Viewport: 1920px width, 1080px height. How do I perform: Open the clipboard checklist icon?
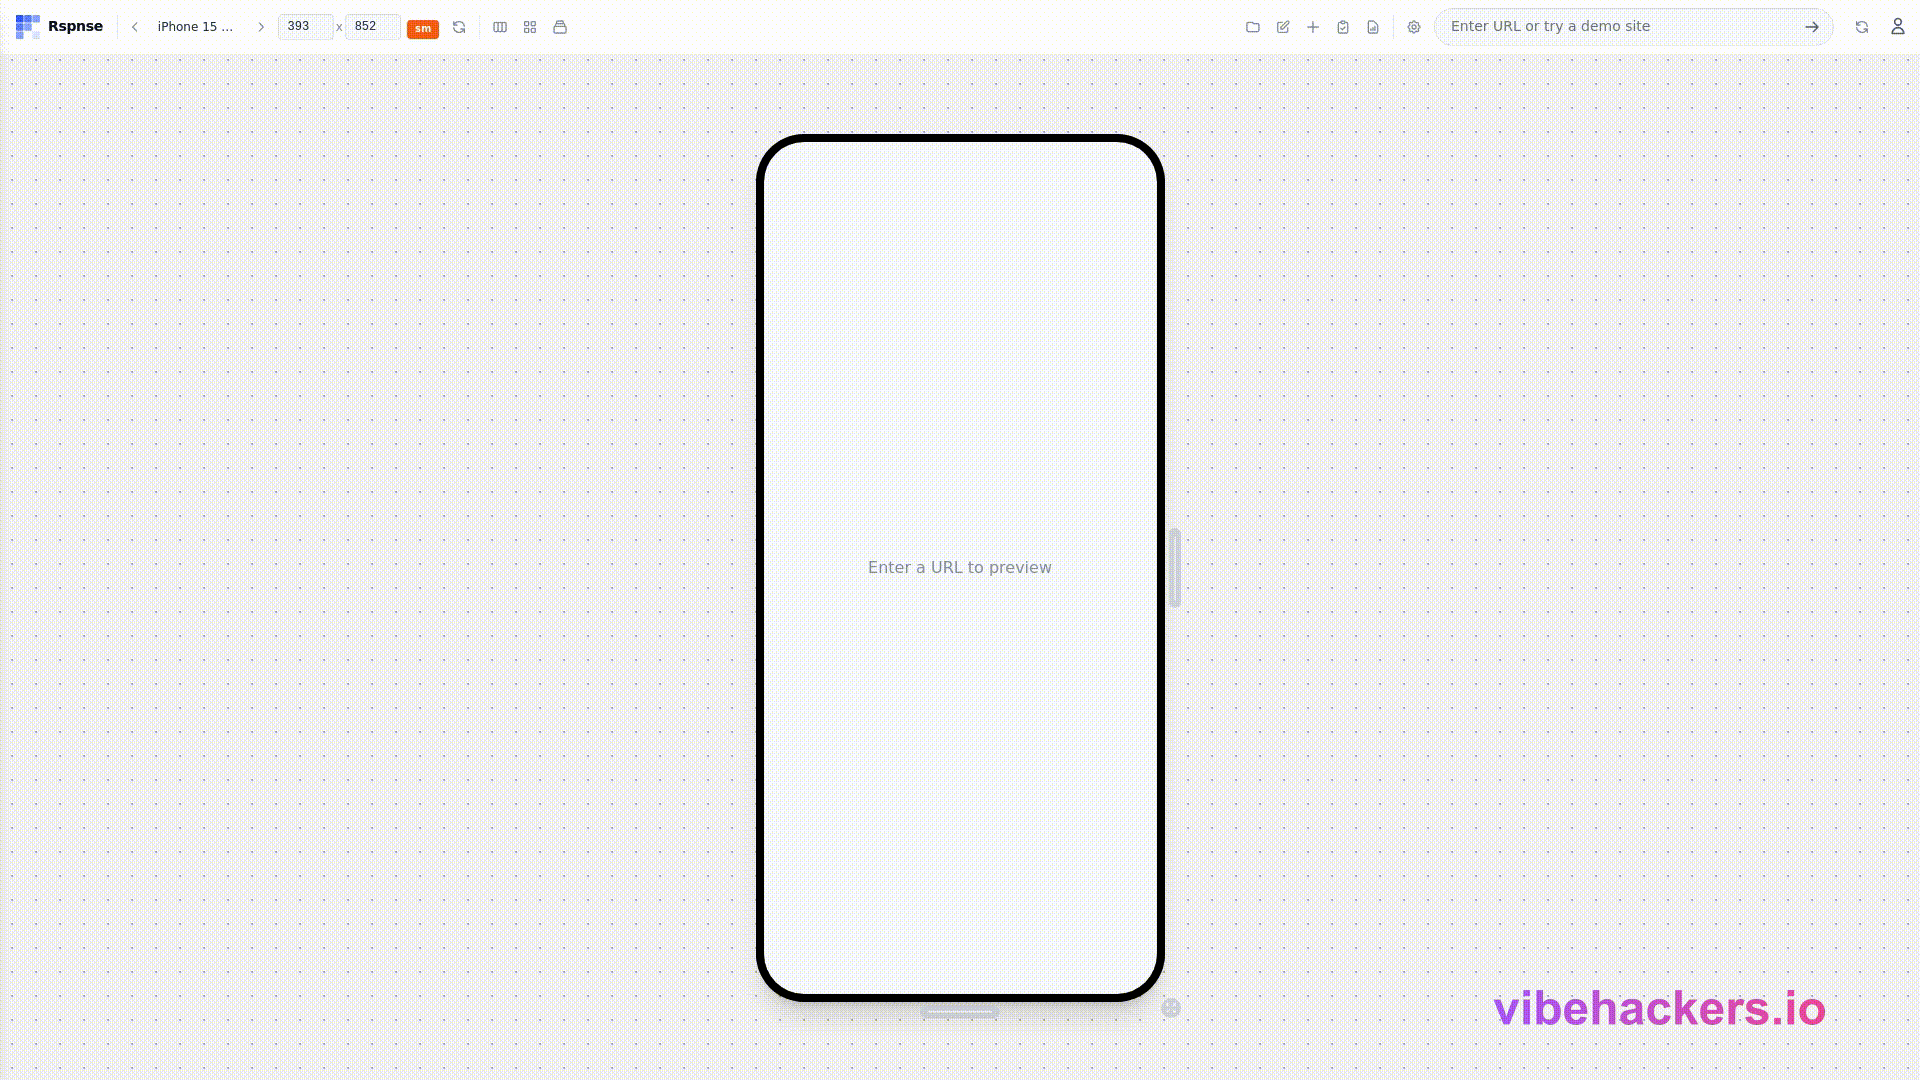1343,27
